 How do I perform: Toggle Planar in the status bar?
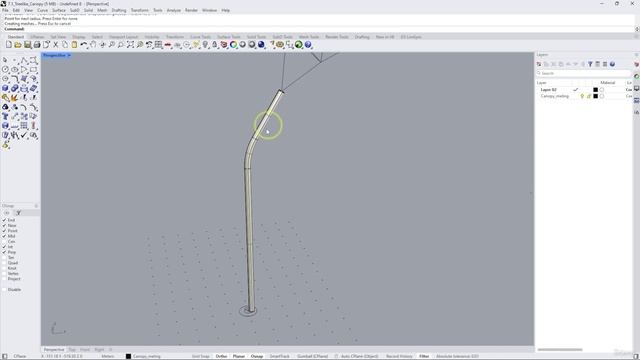(239, 356)
